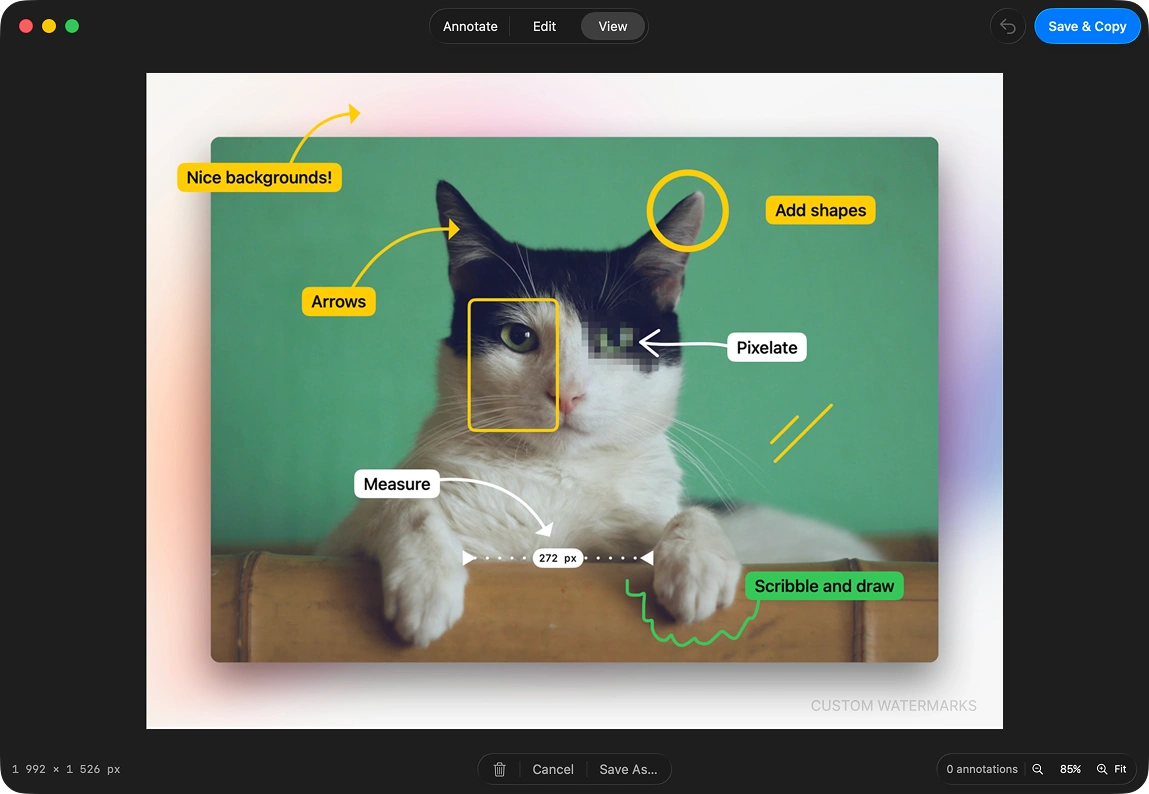Viewport: 1149px width, 794px height.
Task: Click the 85% zoom level
Action: coord(1070,769)
